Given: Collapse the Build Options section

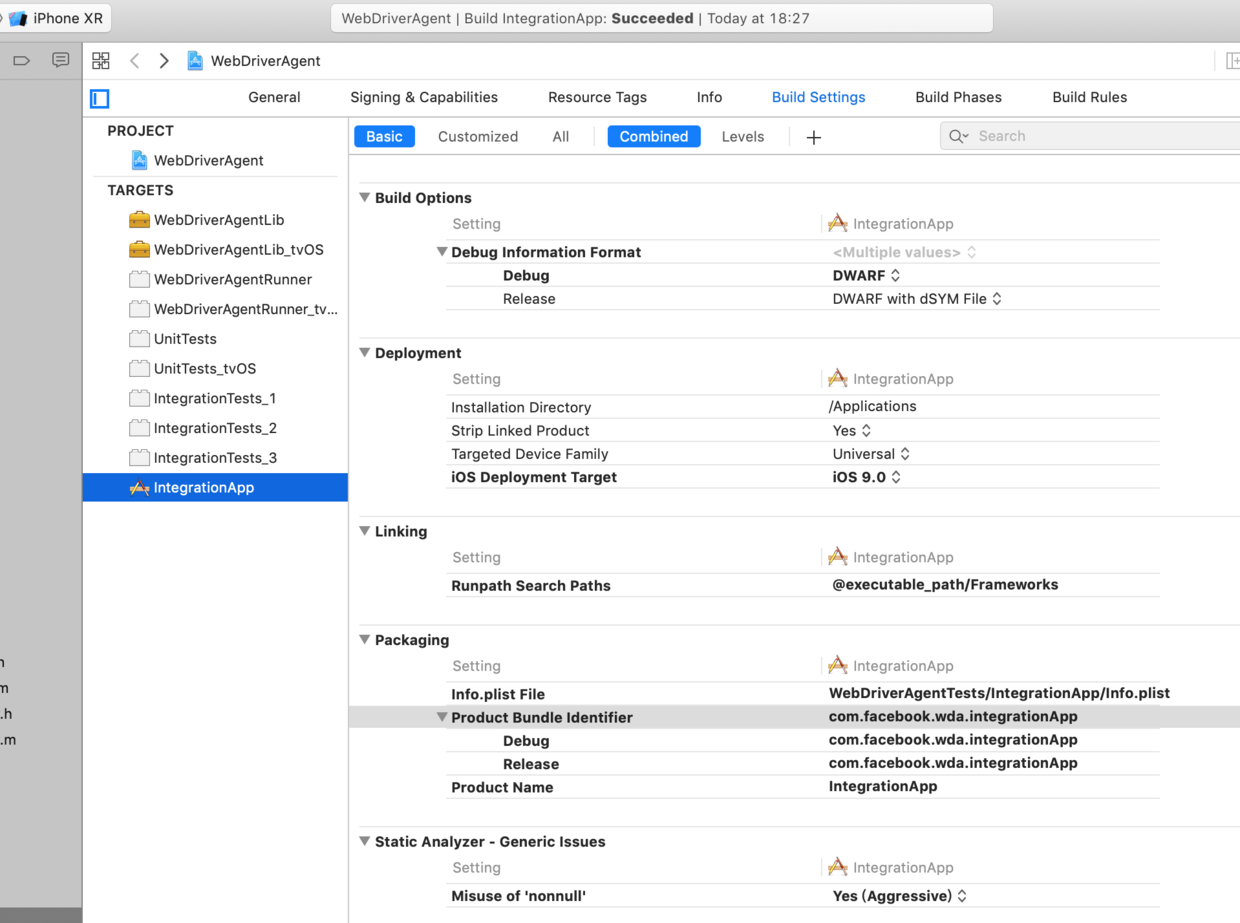Looking at the screenshot, I should [365, 197].
